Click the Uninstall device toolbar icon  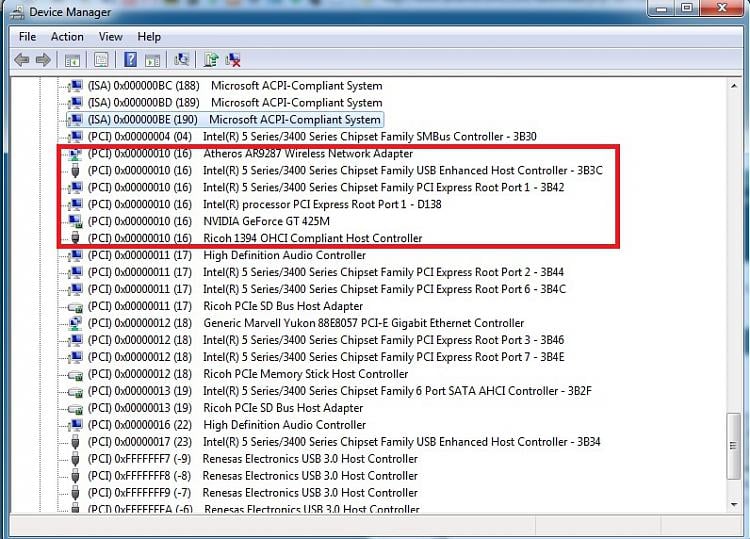pyautogui.click(x=233, y=60)
